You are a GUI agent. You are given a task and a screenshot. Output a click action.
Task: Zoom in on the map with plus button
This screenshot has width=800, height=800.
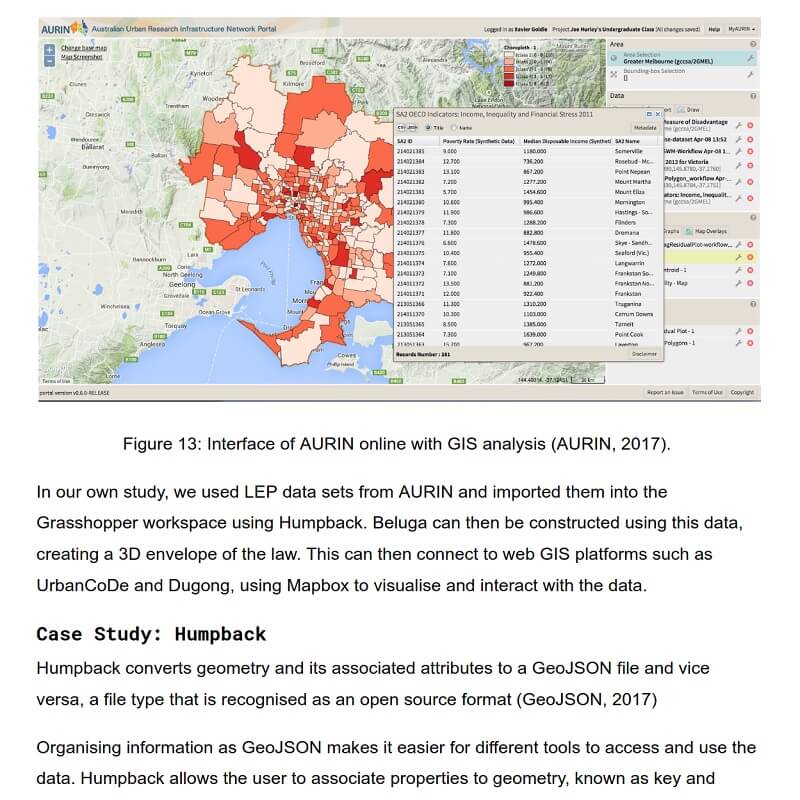[x=48, y=50]
